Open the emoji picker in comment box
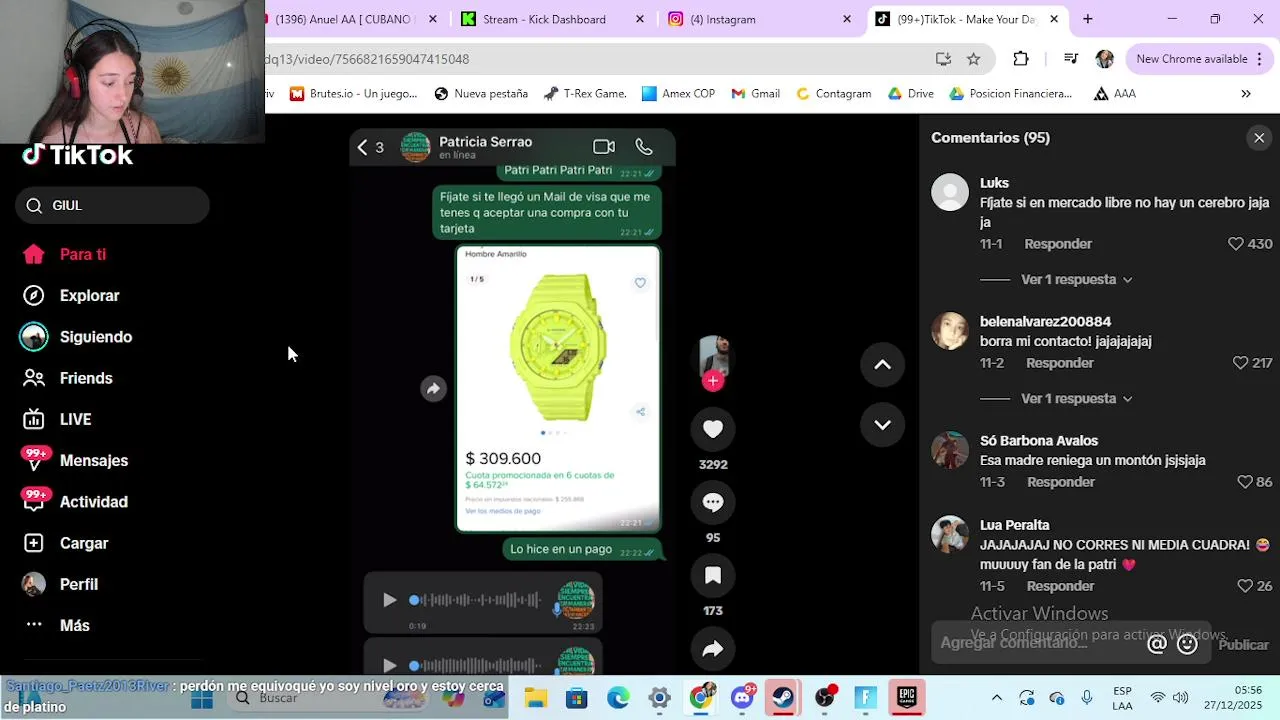This screenshot has height=720, width=1280. [x=1187, y=644]
